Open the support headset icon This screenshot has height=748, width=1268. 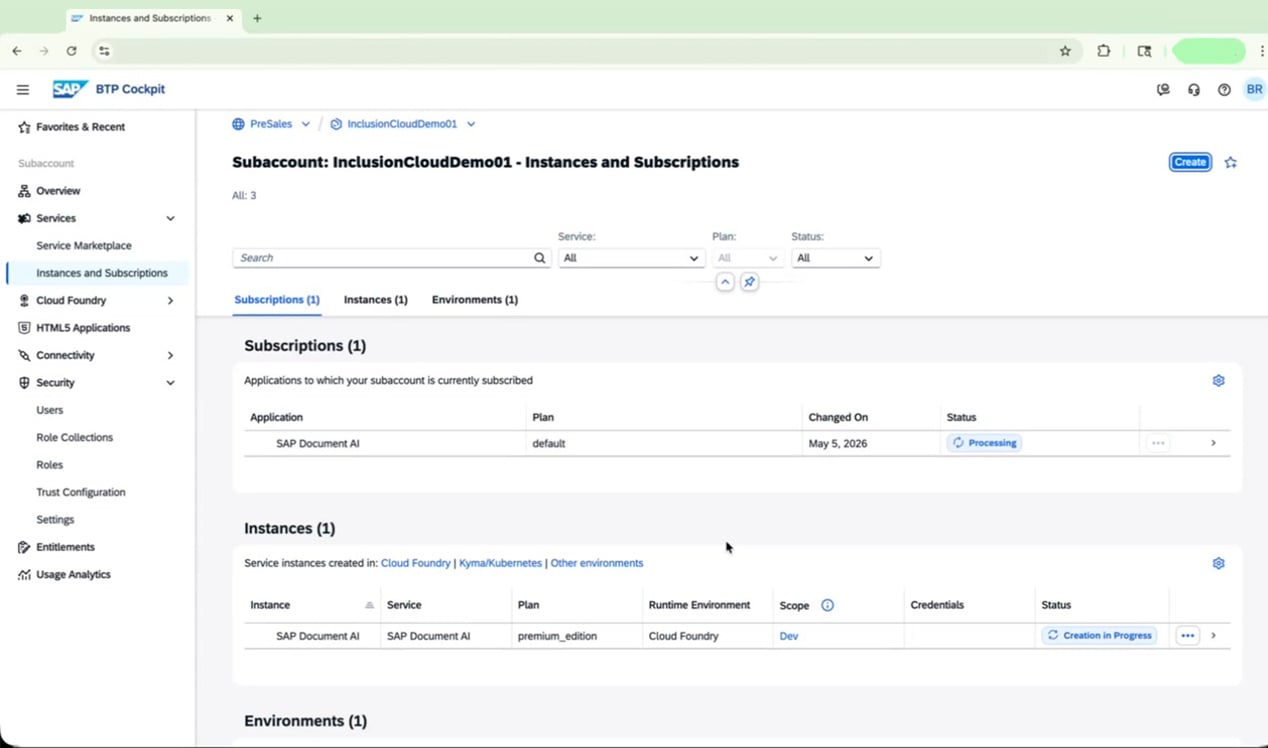1194,89
